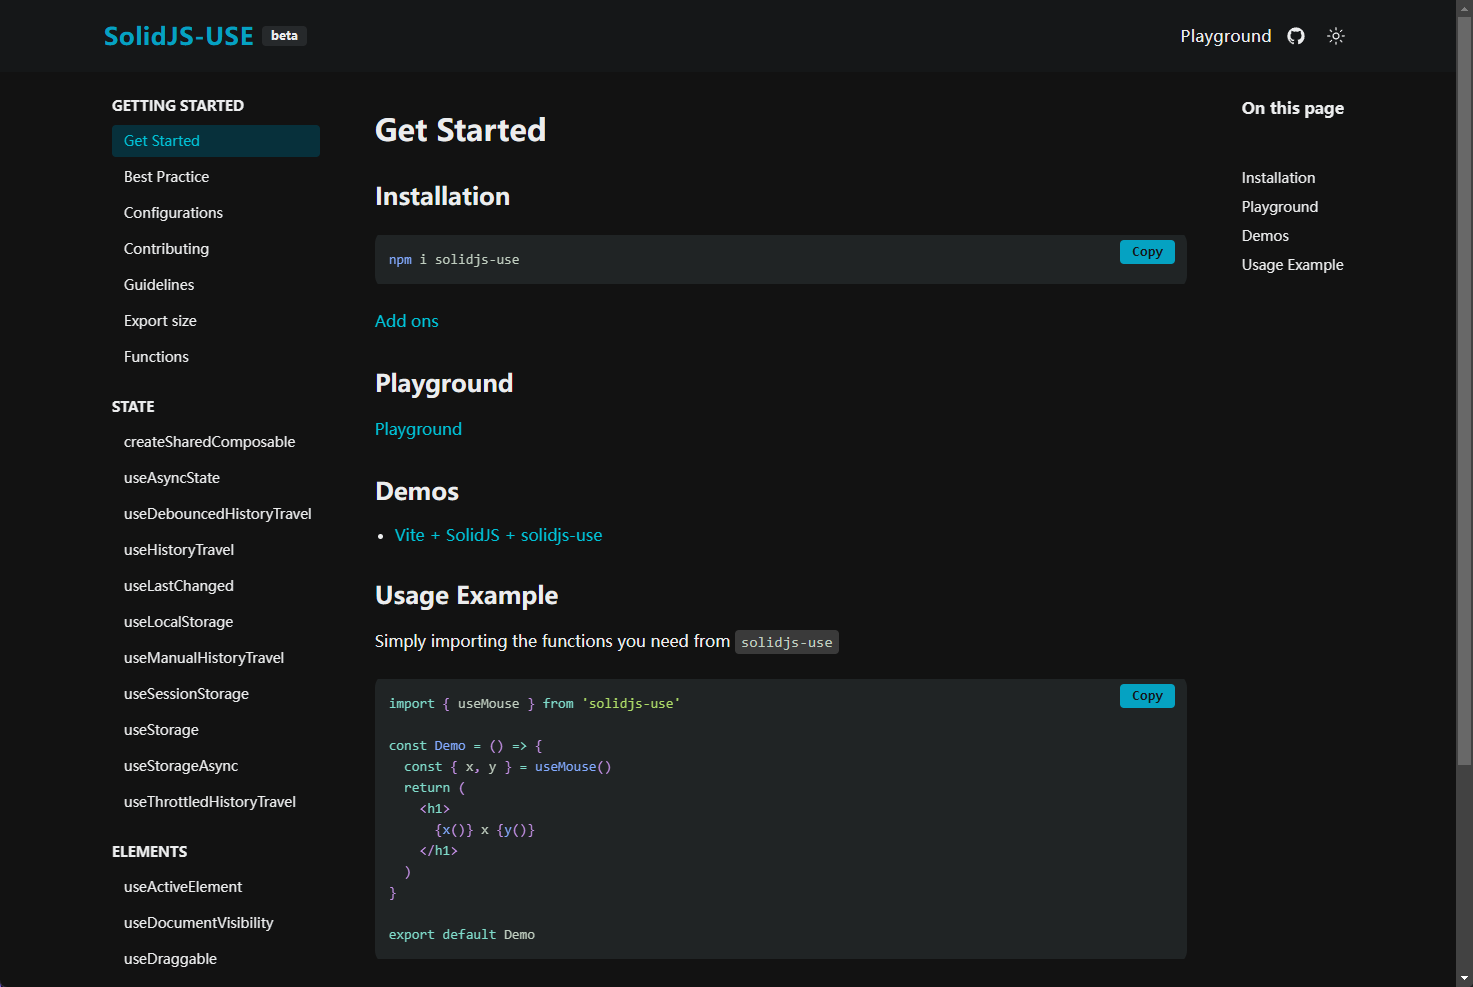
Task: Open Export size page
Action: 216,321
